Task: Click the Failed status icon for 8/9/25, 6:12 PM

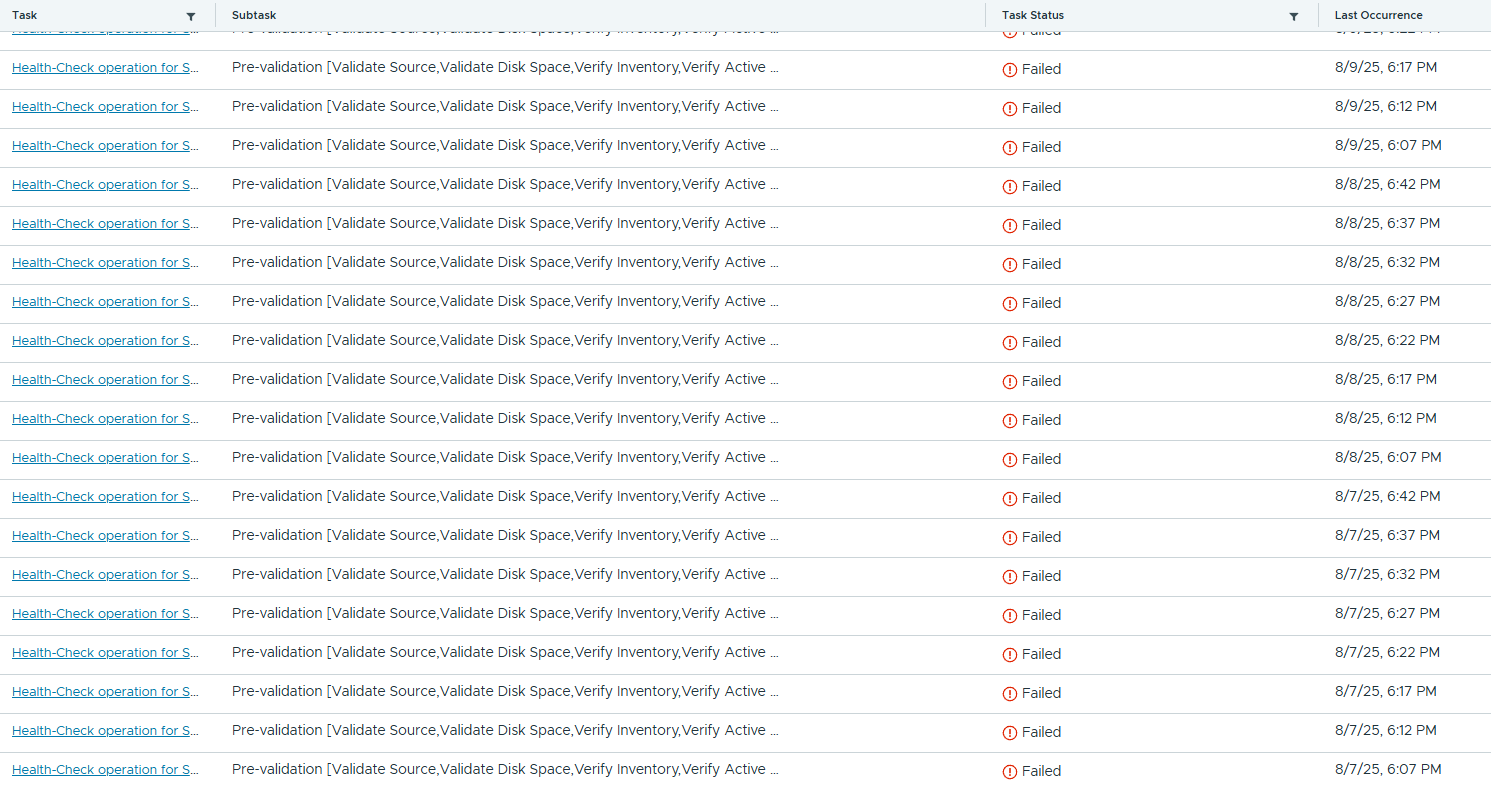Action: tap(1010, 109)
